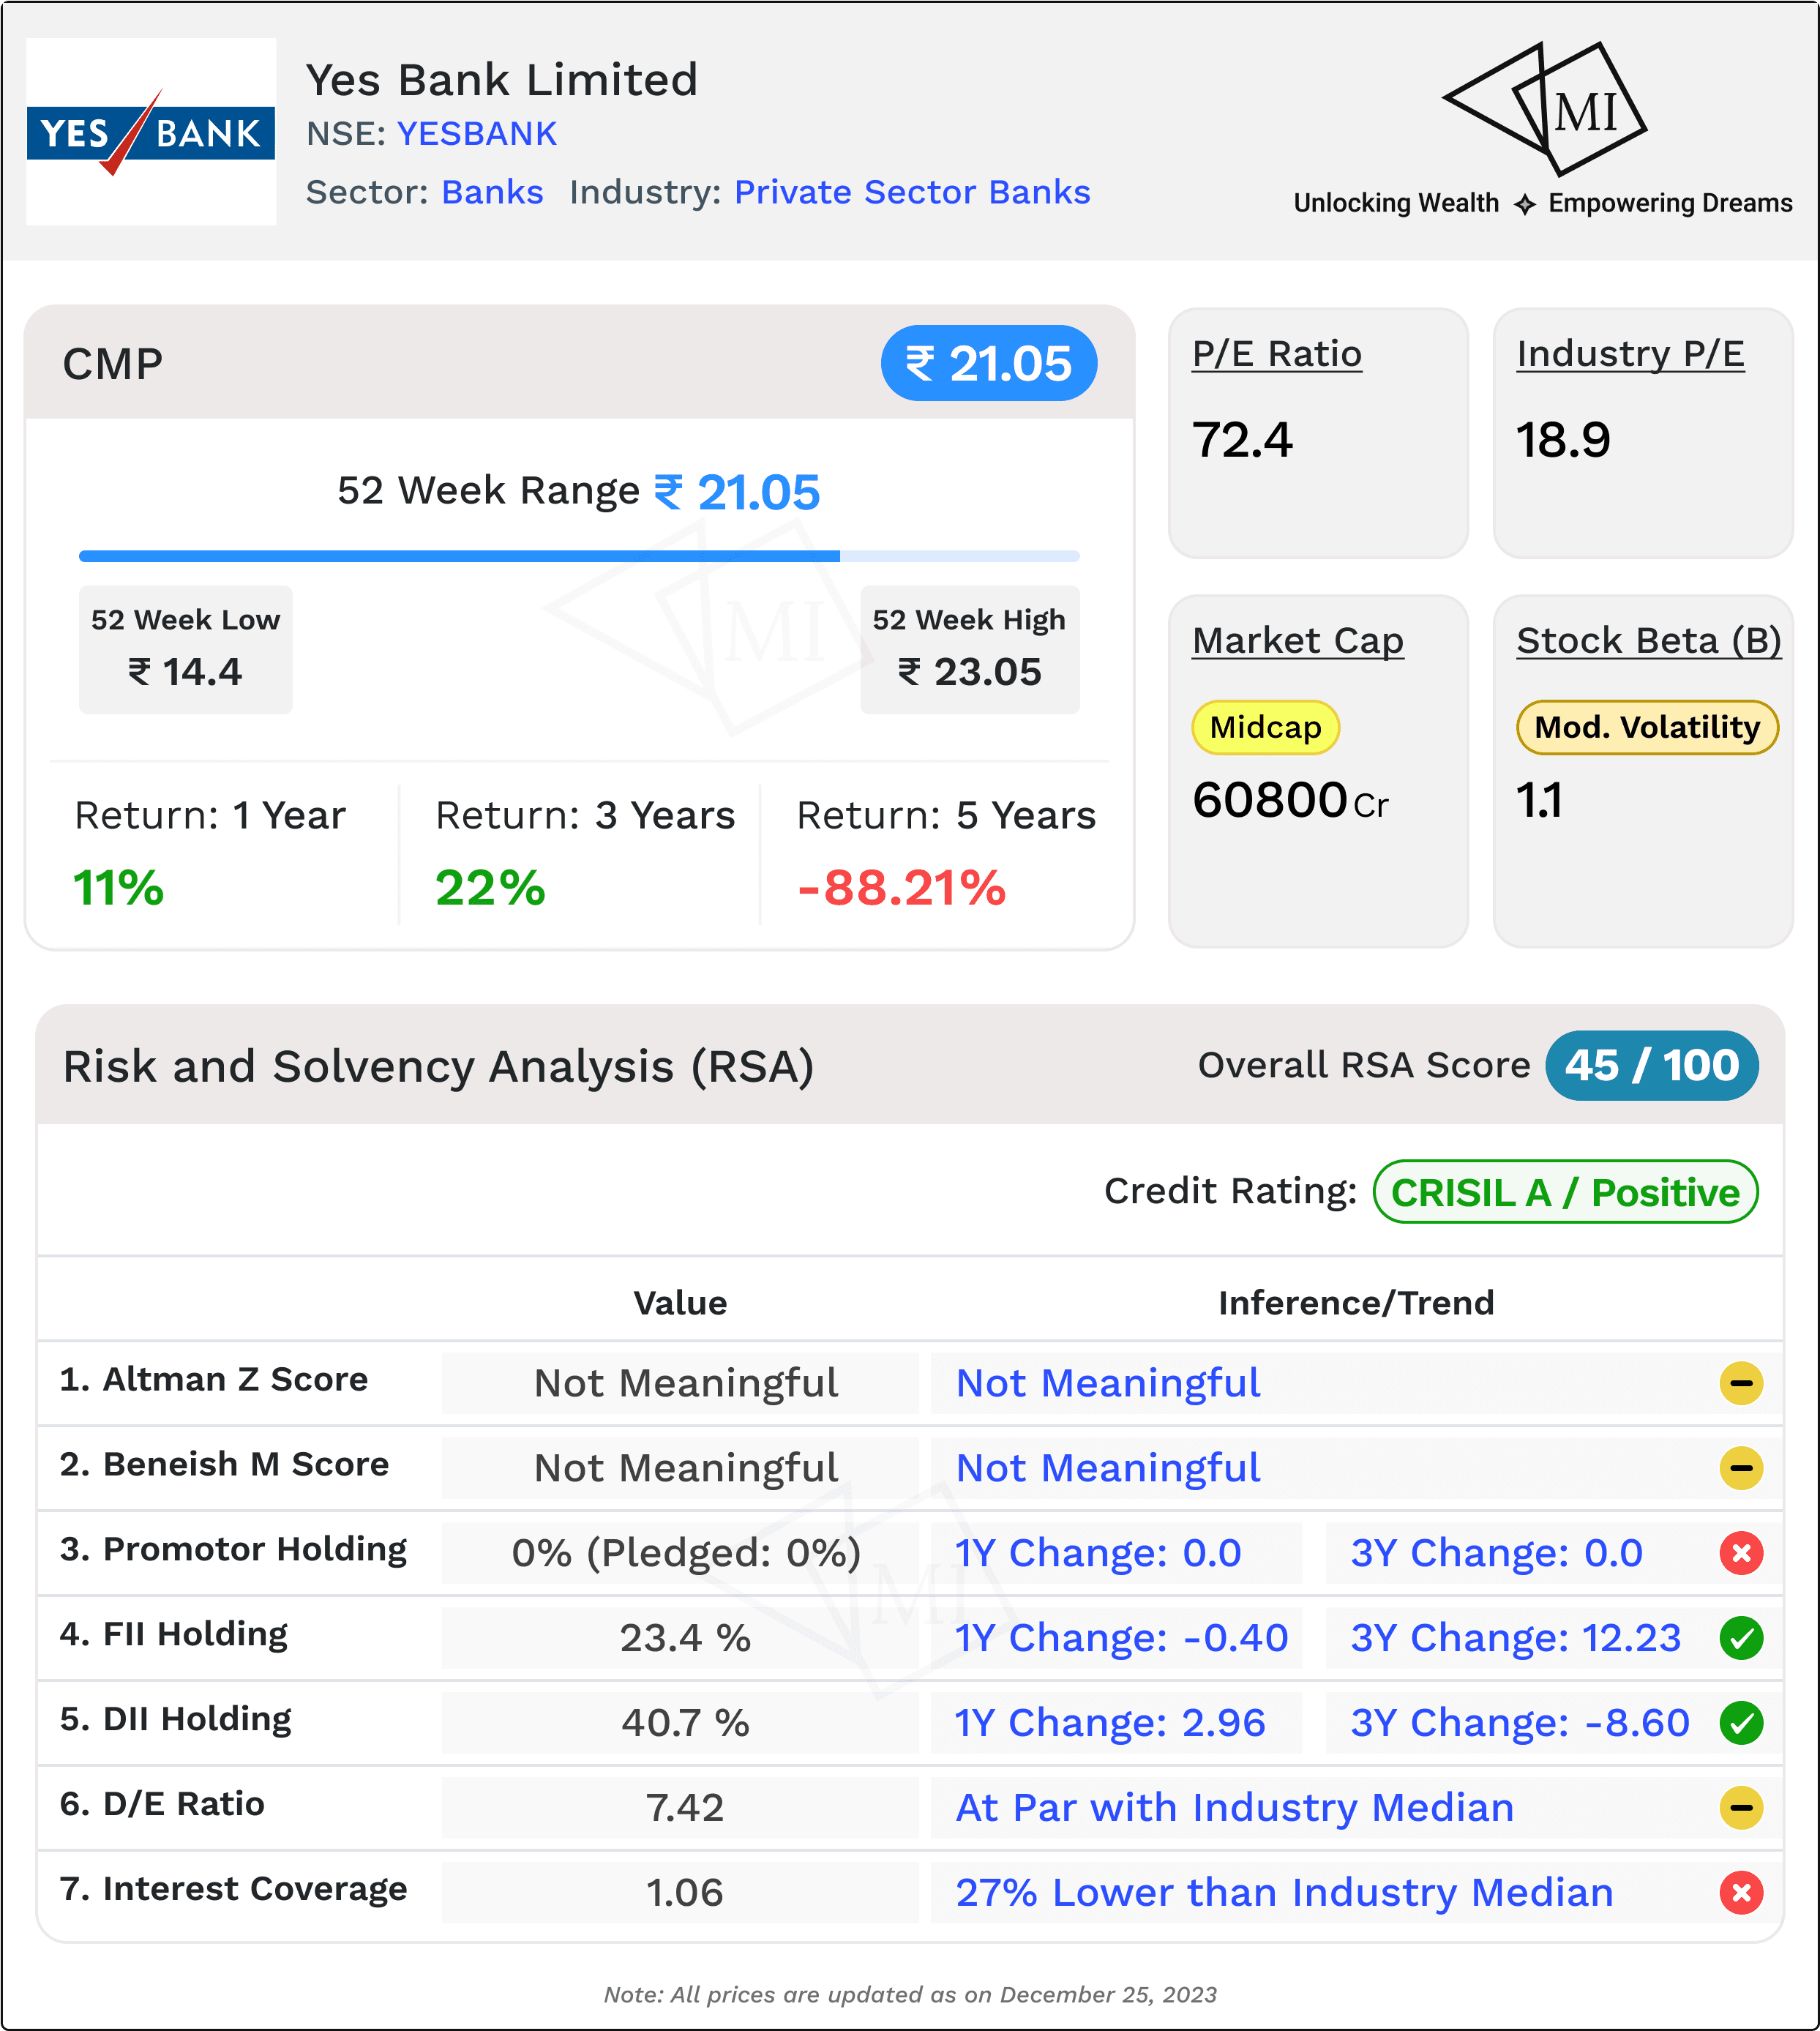Click FII 3Y Change: 12.23
1820x2031 pixels.
click(x=1516, y=1638)
